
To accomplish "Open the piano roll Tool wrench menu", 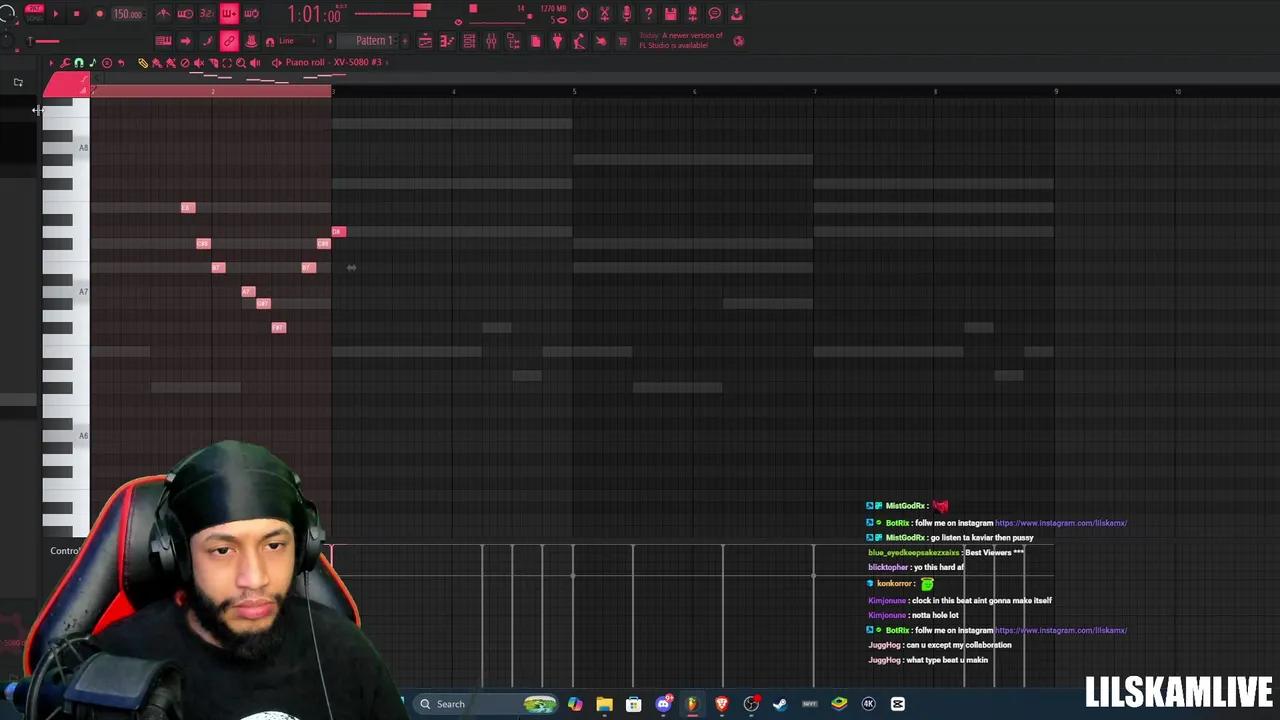I will point(65,62).
